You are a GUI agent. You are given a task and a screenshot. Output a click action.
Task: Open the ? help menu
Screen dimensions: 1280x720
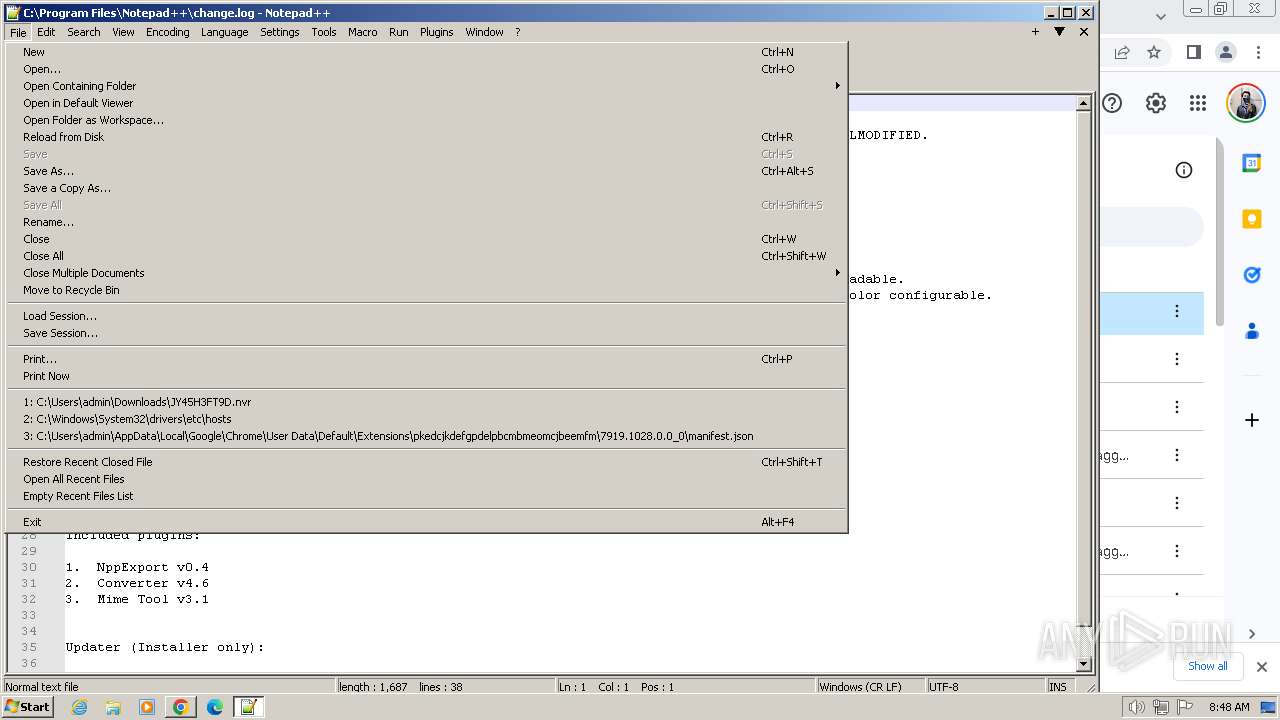[x=518, y=32]
